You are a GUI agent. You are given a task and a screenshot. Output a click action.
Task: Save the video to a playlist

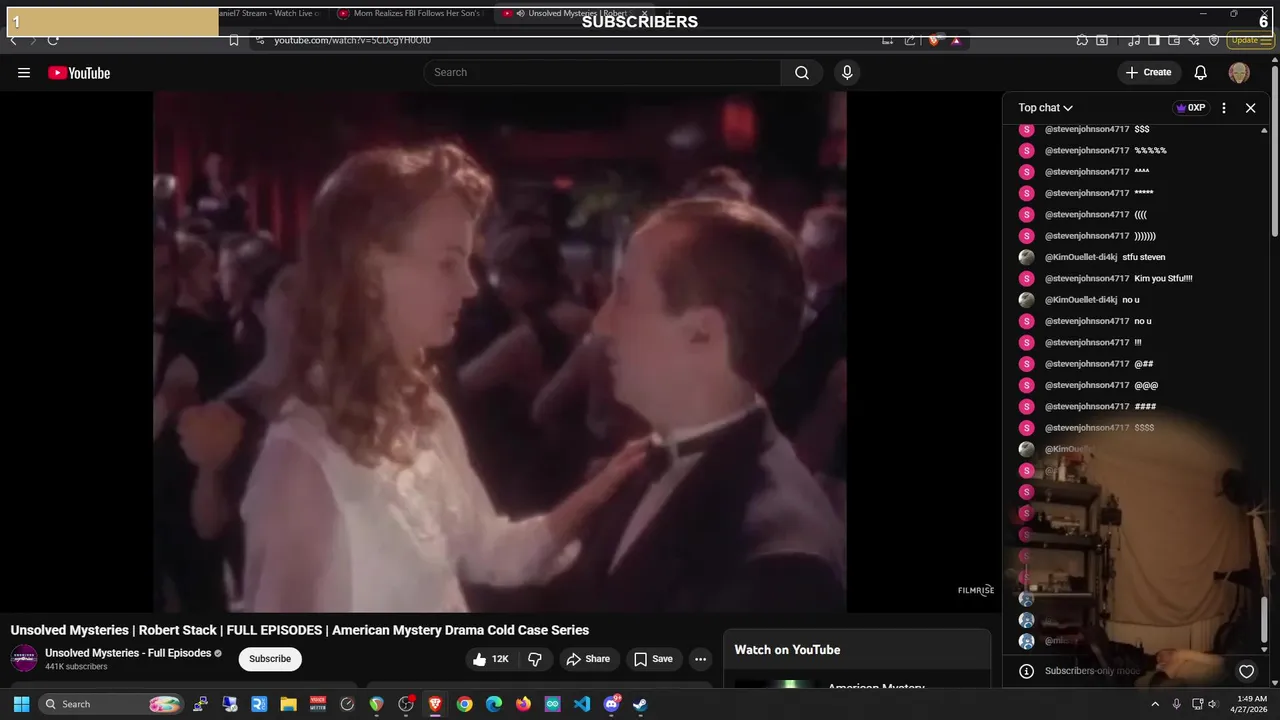click(653, 659)
